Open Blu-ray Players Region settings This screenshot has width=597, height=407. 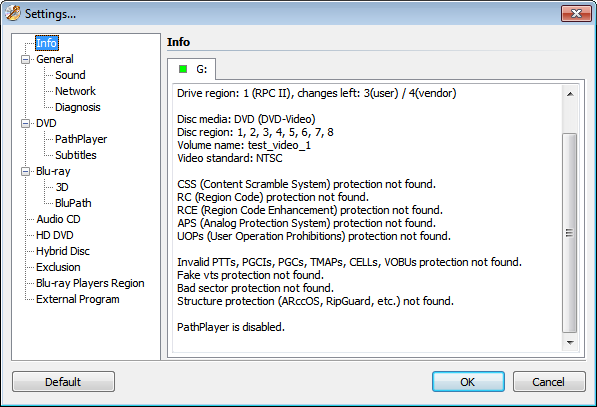(x=90, y=283)
